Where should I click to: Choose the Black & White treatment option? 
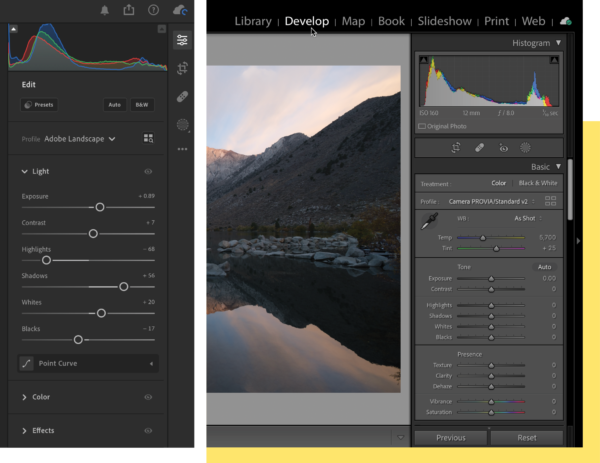click(538, 183)
